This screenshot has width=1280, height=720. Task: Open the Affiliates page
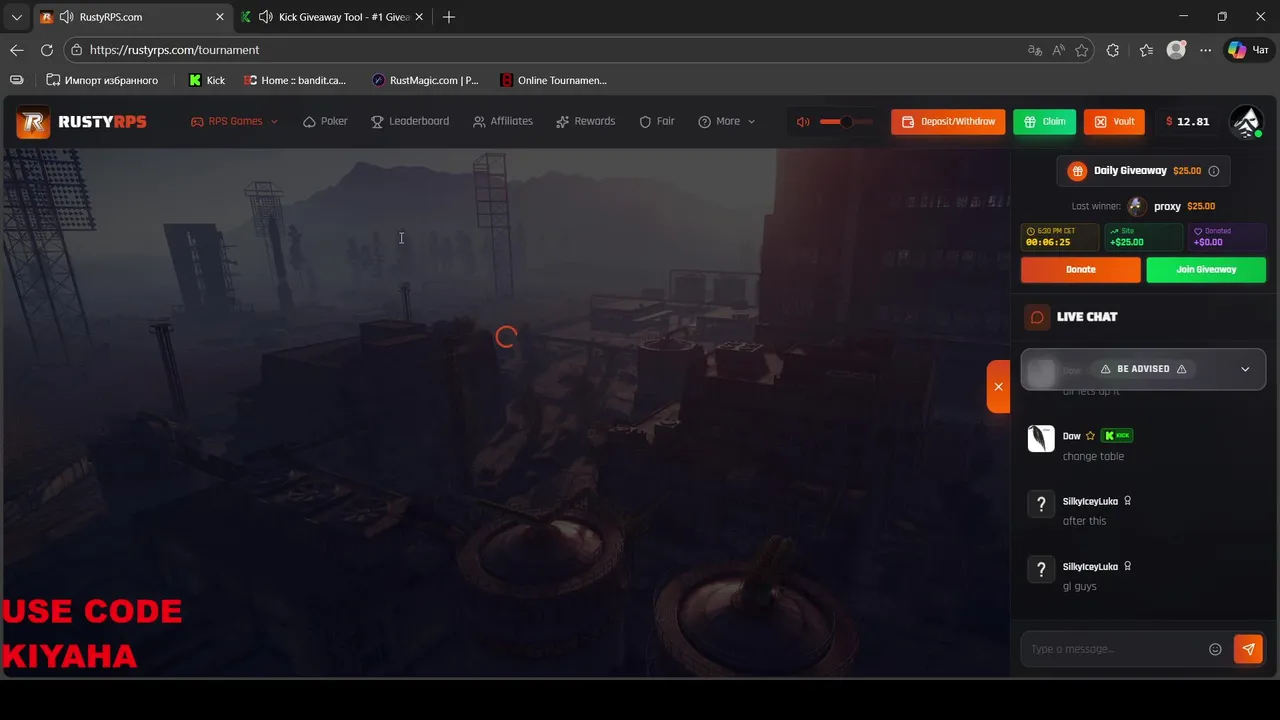click(503, 121)
